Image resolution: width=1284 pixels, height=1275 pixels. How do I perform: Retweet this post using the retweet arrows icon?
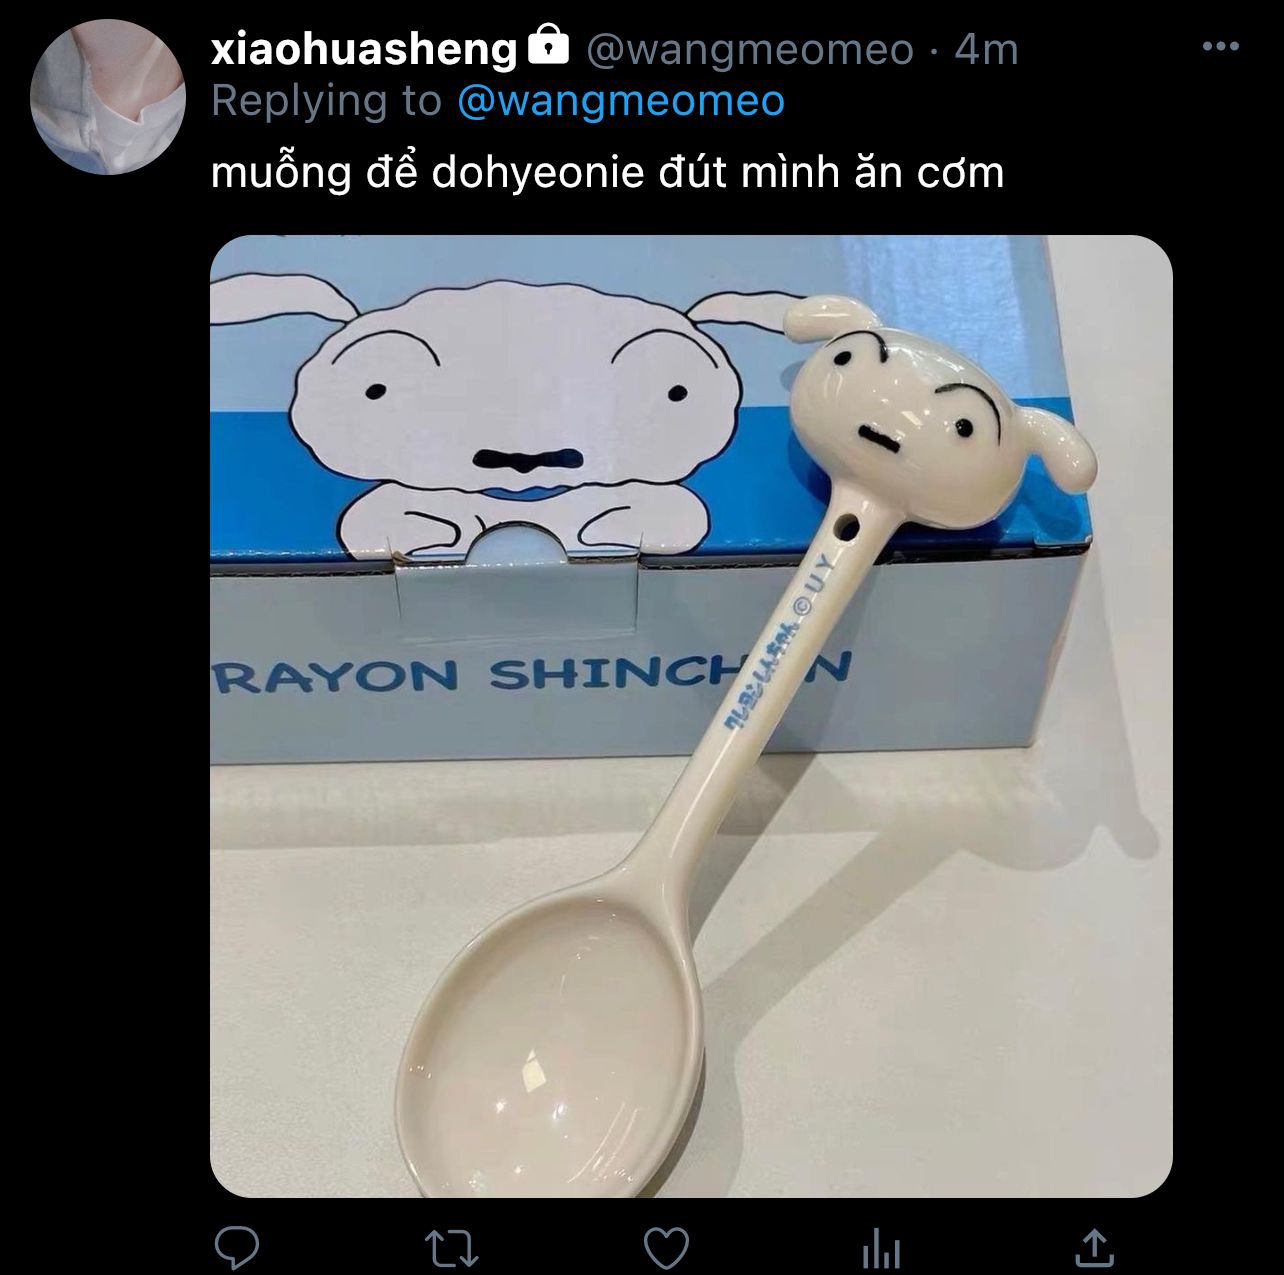coord(452,1248)
